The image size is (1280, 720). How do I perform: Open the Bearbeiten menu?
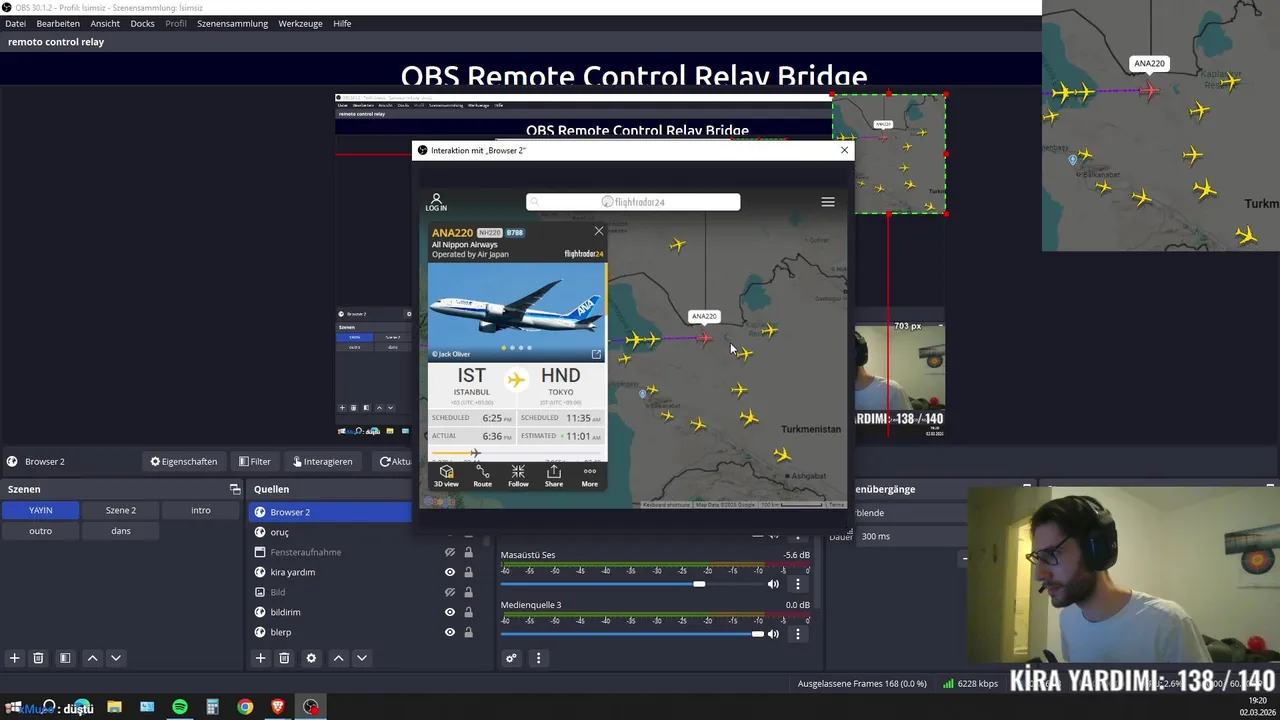click(58, 23)
